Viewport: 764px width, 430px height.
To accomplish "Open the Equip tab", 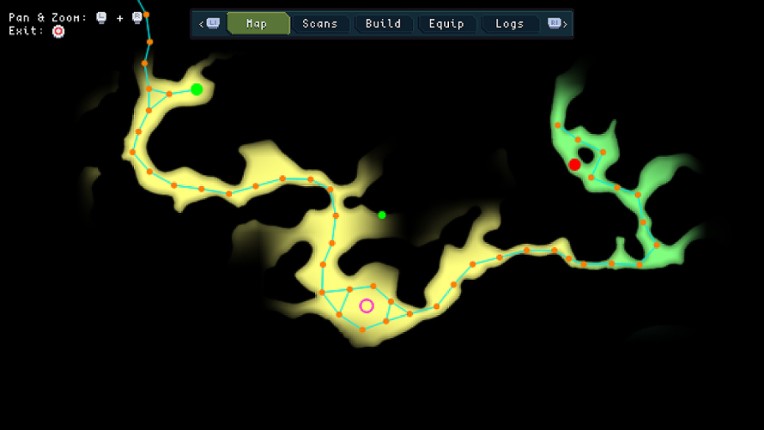I will 446,23.
